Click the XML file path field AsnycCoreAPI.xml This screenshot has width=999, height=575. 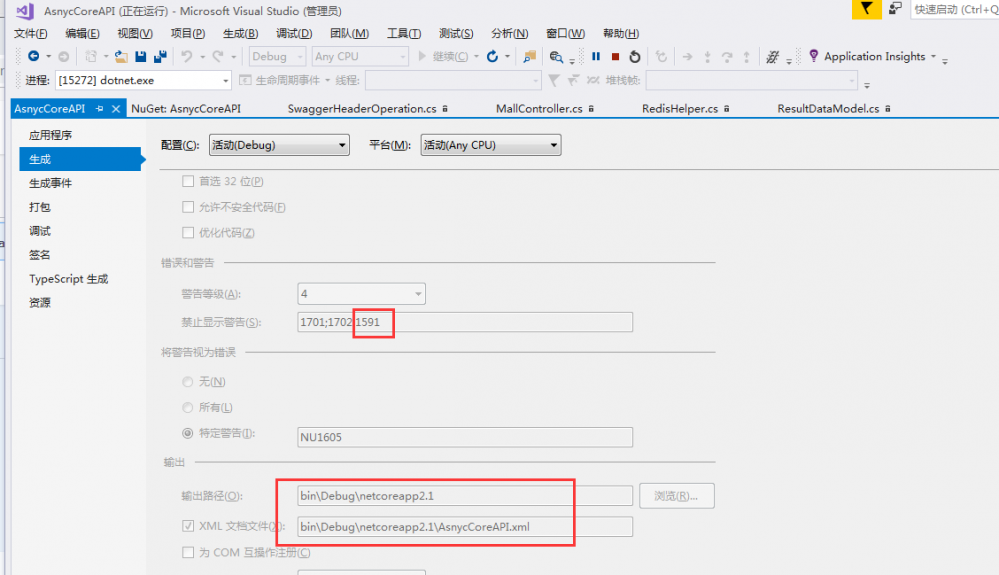(465, 527)
